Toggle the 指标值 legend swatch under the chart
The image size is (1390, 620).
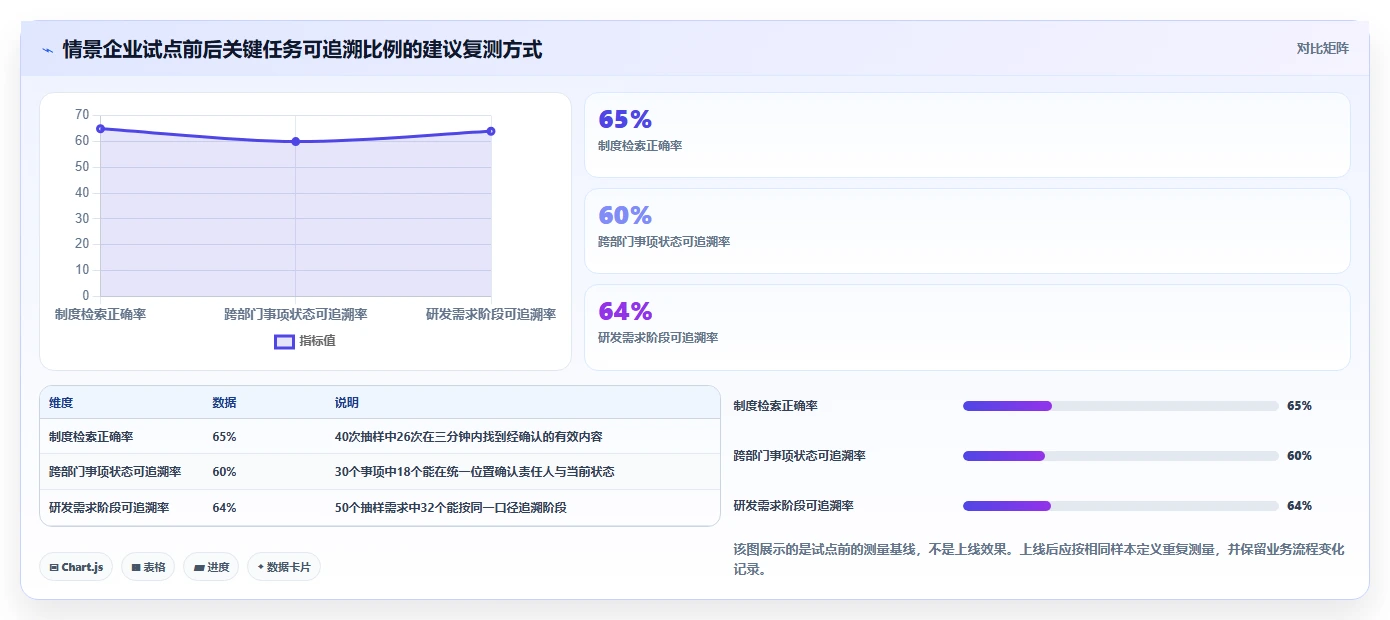pyautogui.click(x=284, y=341)
